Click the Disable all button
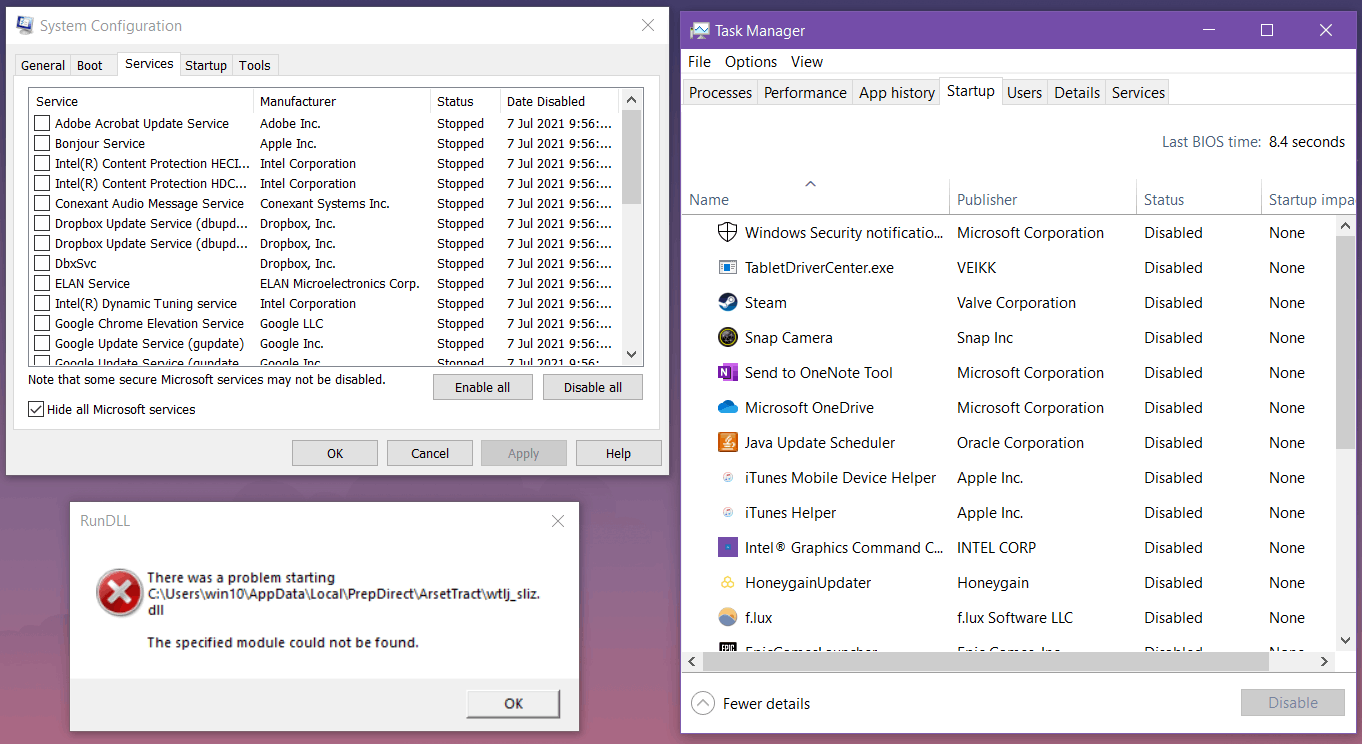The height and width of the screenshot is (744, 1362). coord(593,387)
